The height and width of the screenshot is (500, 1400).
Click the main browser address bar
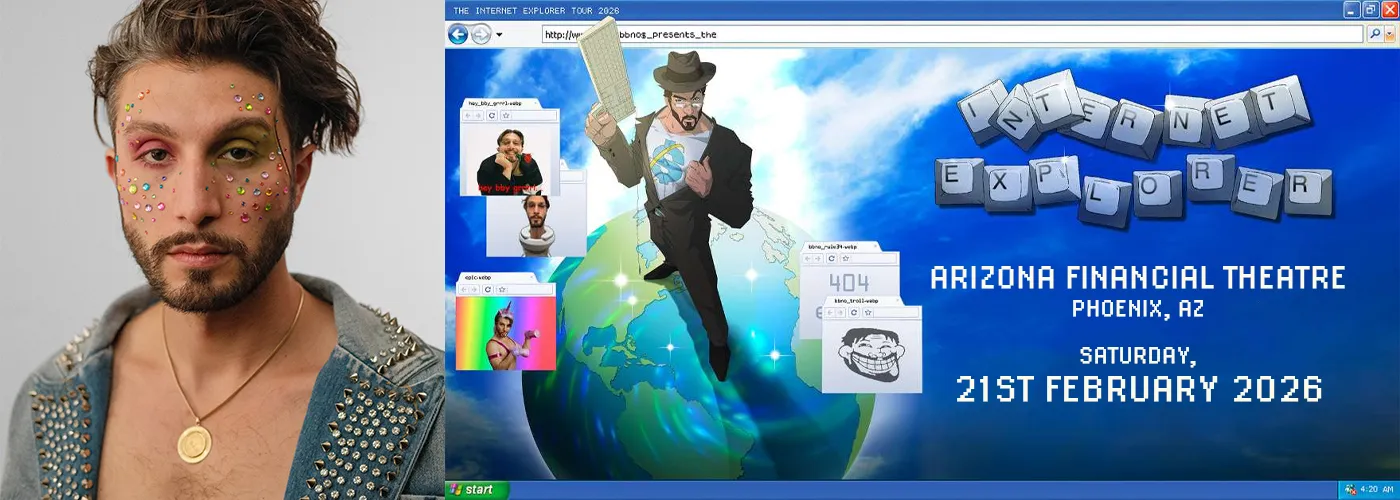point(950,34)
